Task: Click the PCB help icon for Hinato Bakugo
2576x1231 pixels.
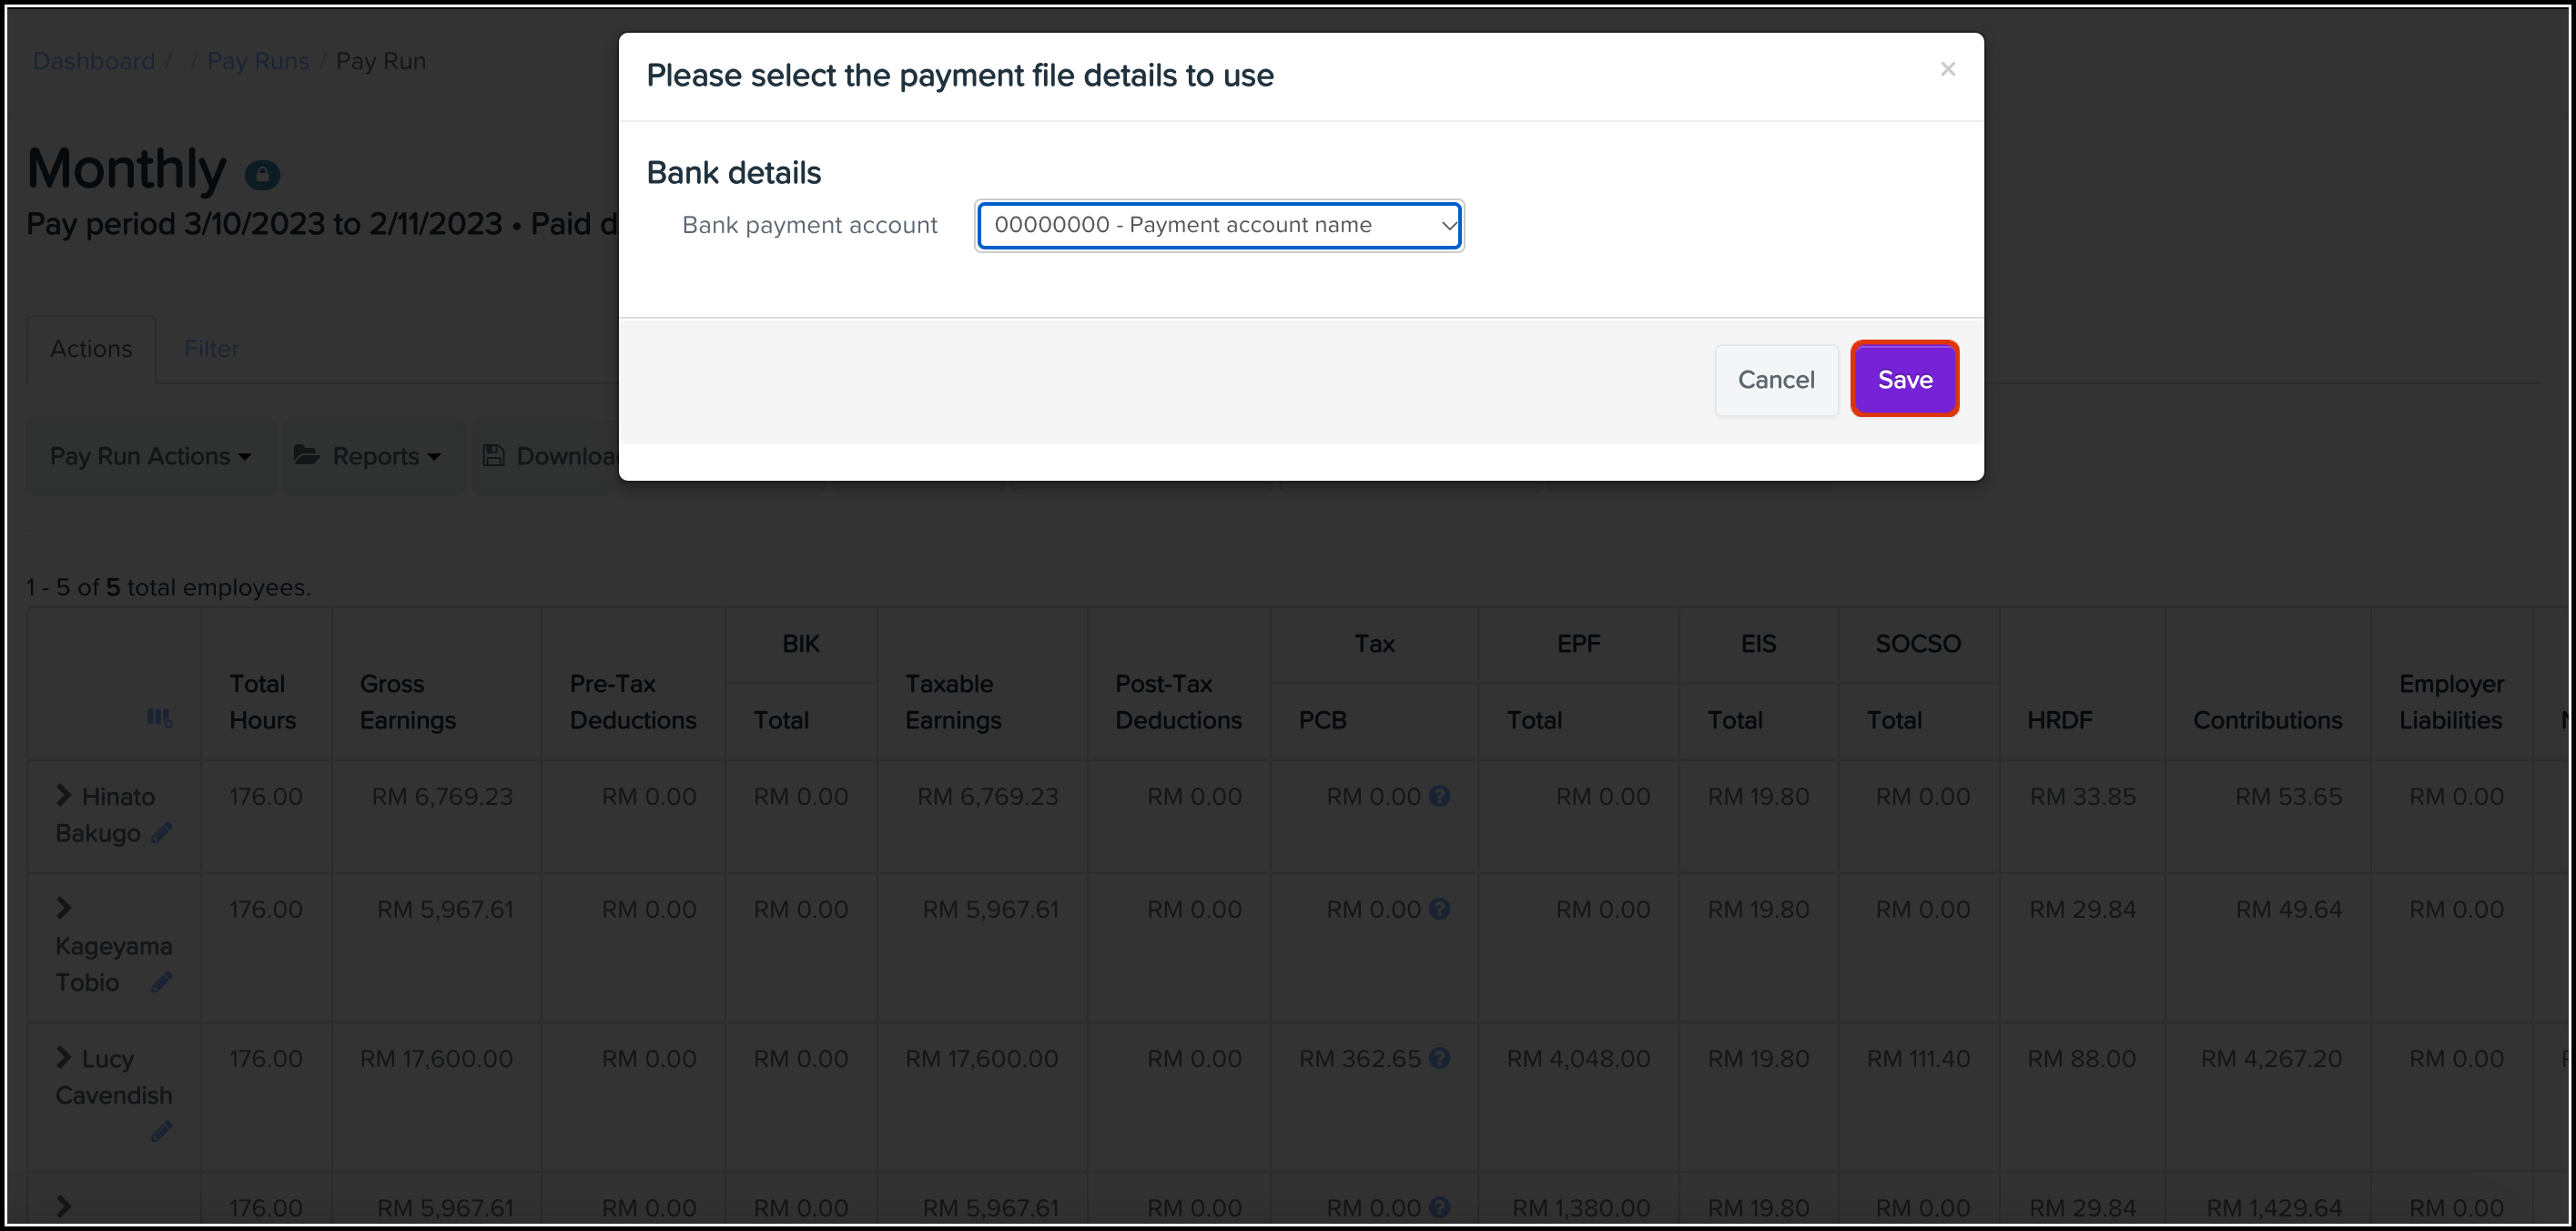Action: pos(1439,796)
